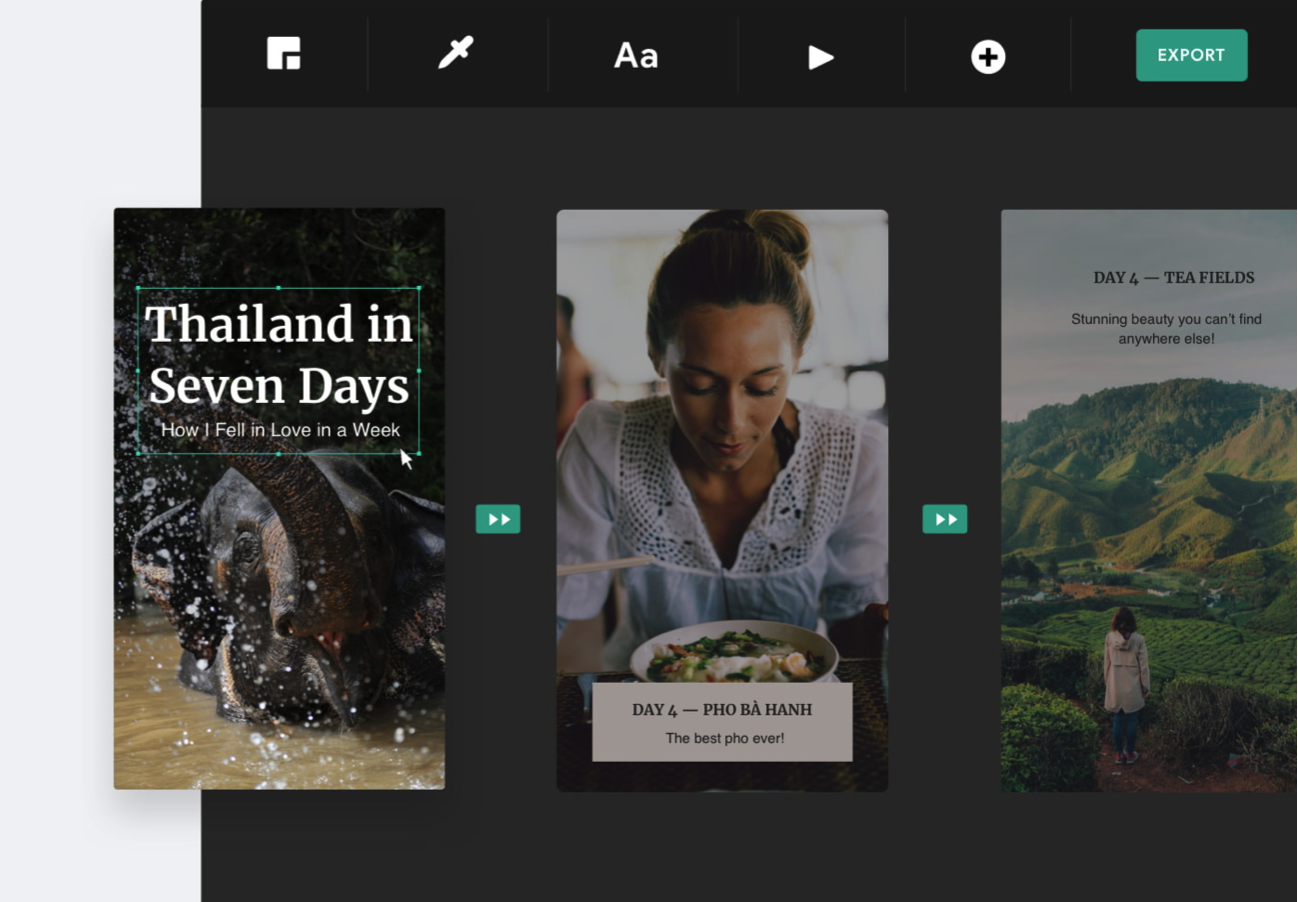Viewport: 1298px width, 902px height.
Task: Select the layout templates tool
Action: coord(284,55)
